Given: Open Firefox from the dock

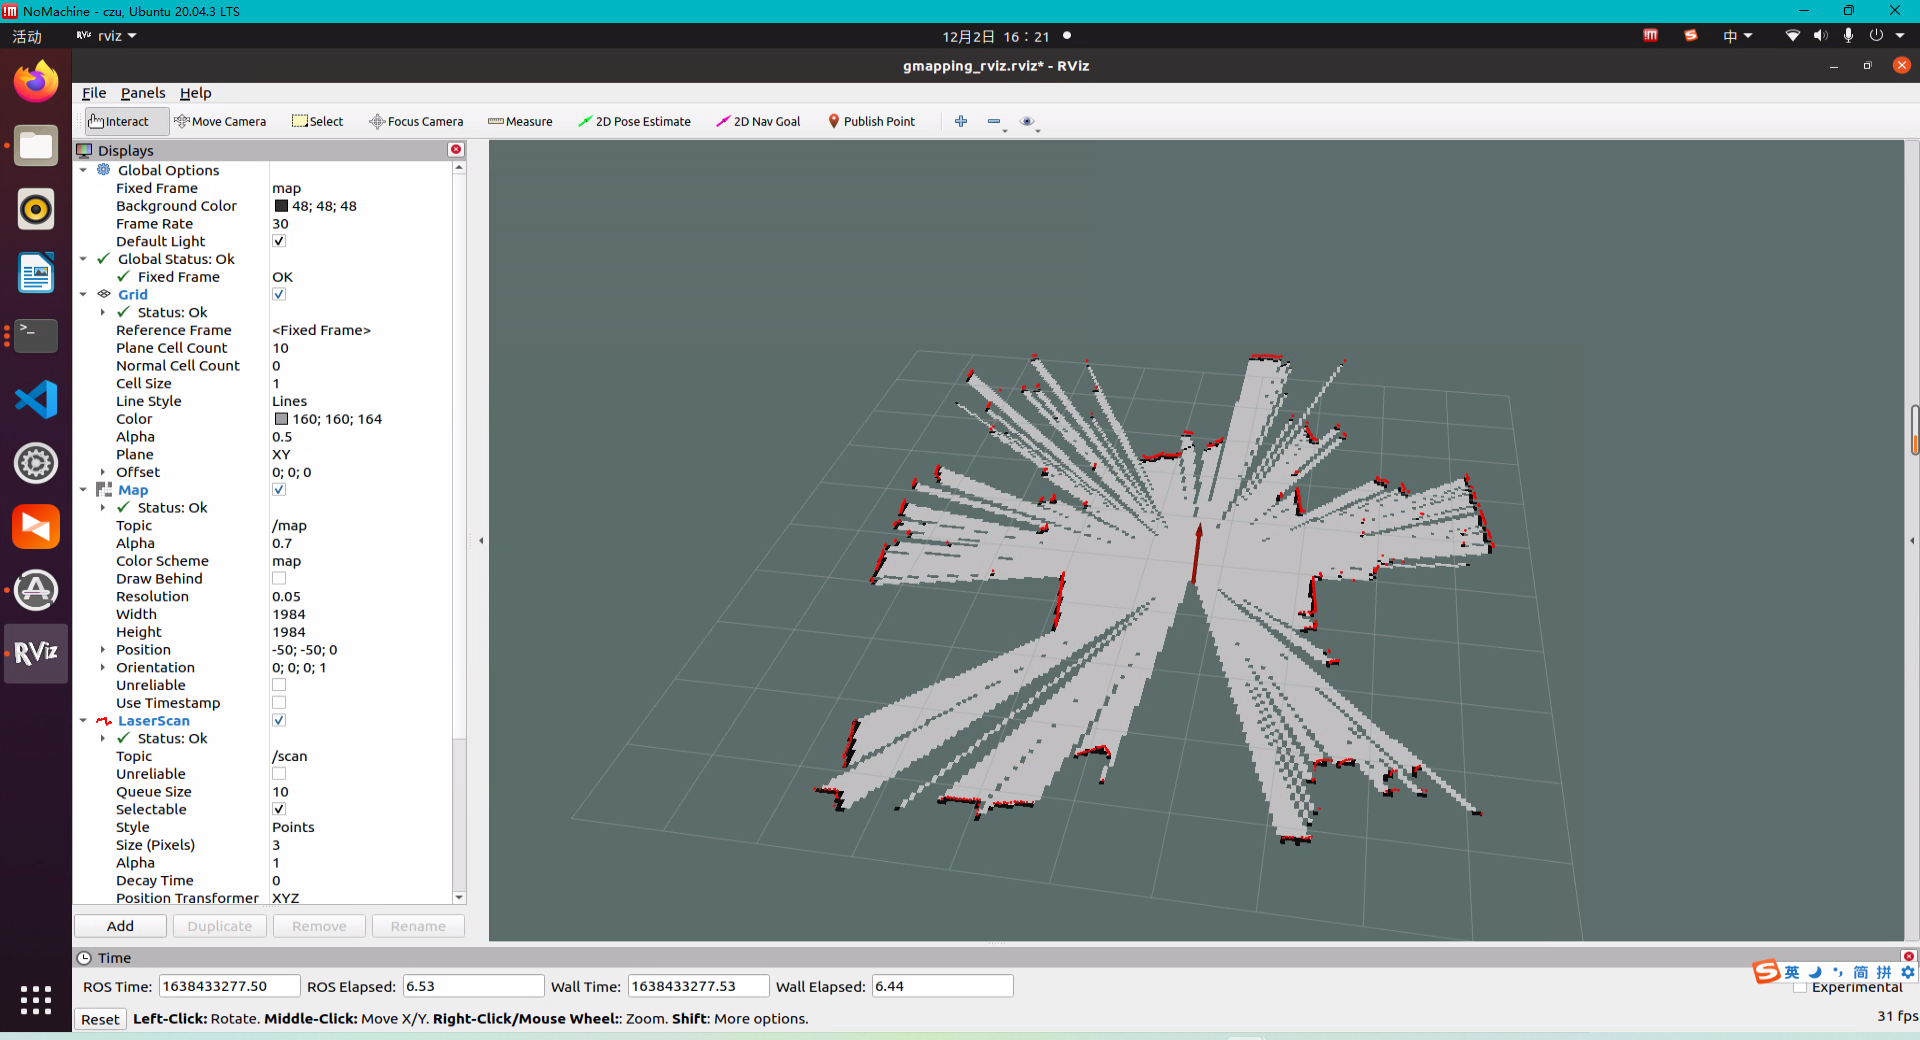Looking at the screenshot, I should click(x=36, y=82).
